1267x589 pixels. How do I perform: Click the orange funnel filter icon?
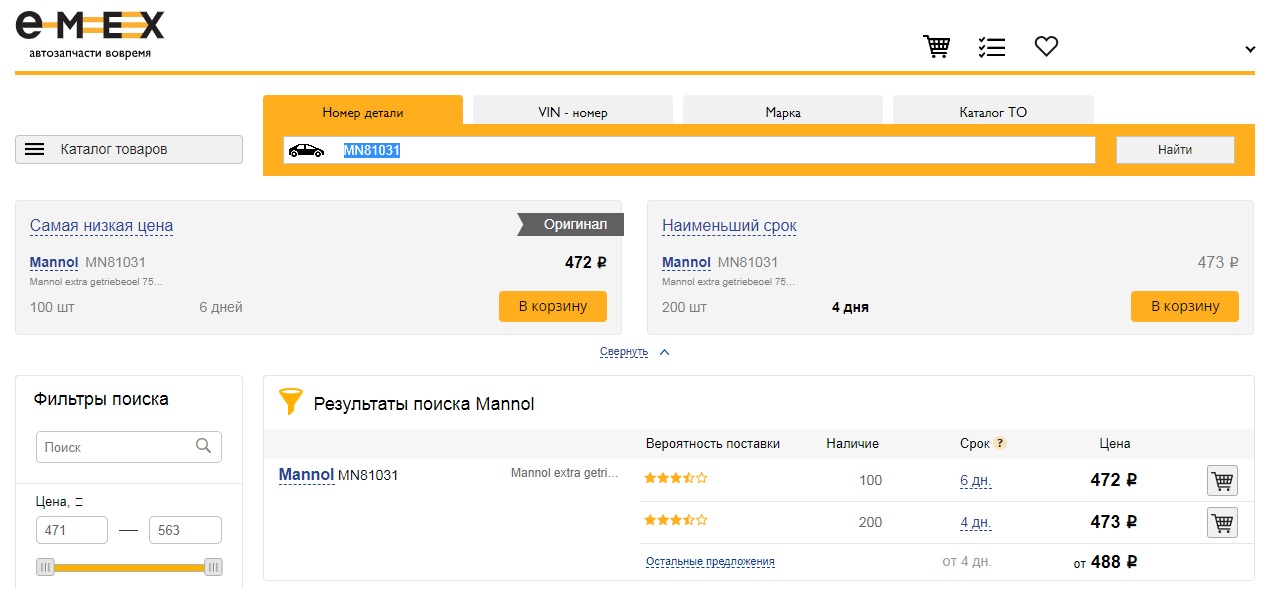tap(290, 402)
